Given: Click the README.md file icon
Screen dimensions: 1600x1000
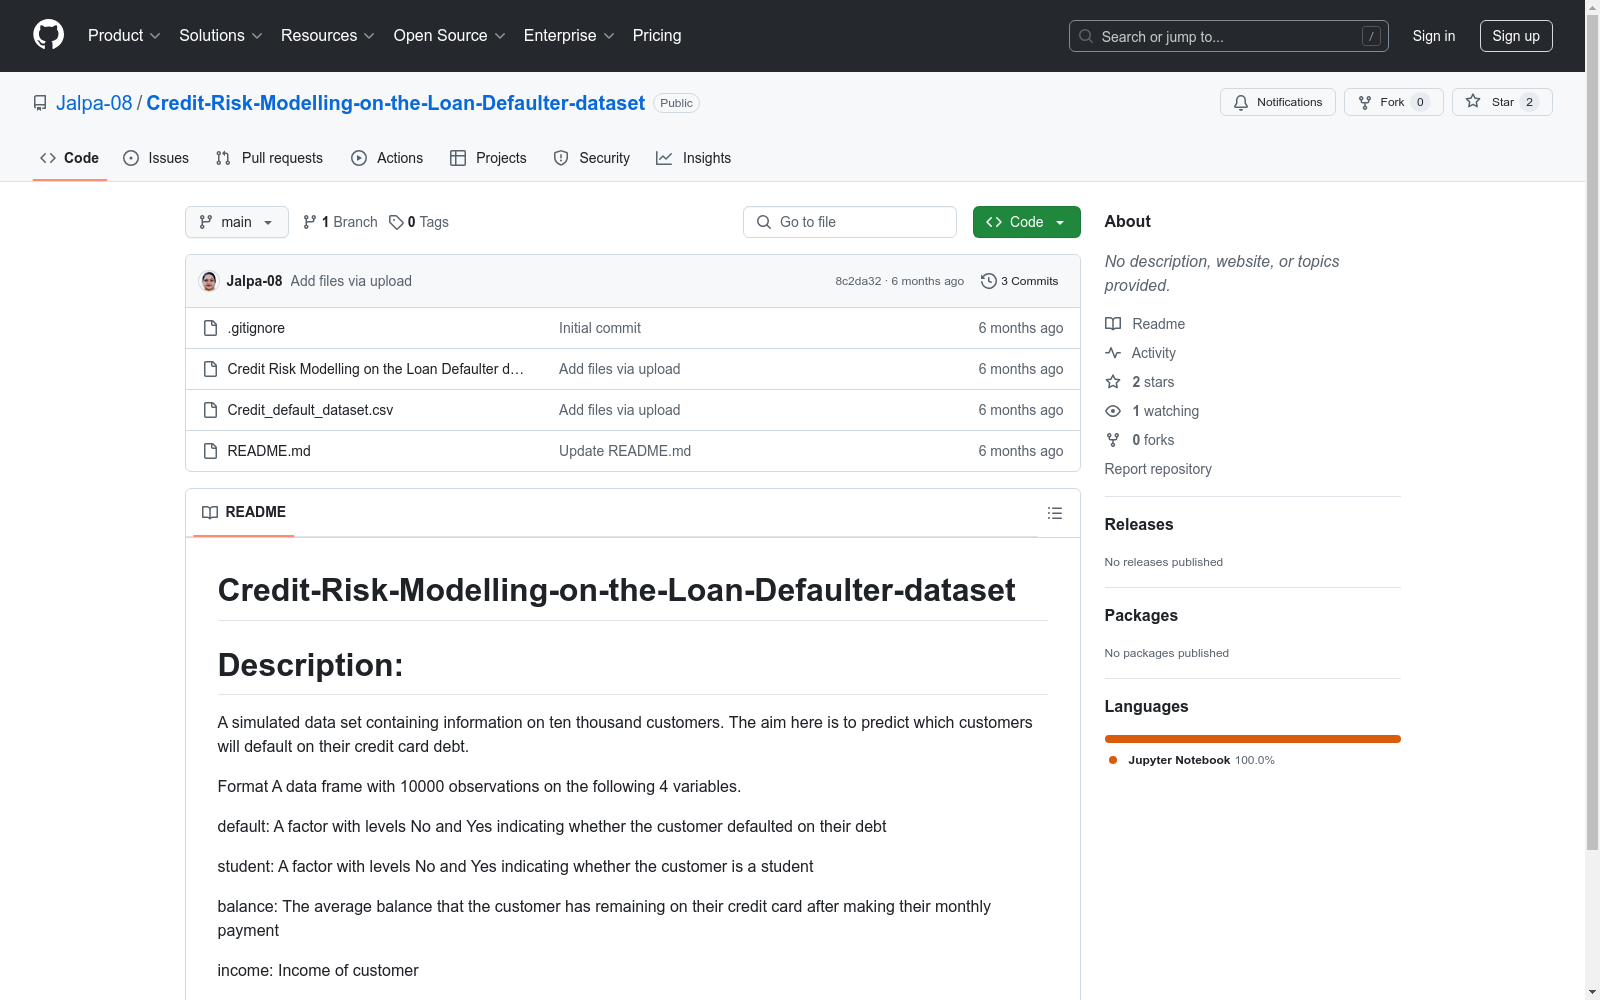Looking at the screenshot, I should [210, 451].
